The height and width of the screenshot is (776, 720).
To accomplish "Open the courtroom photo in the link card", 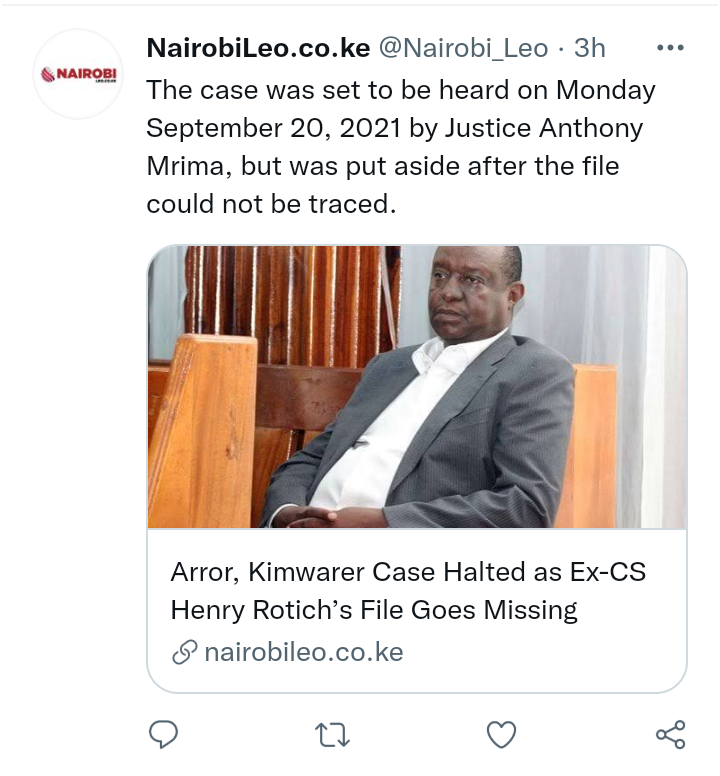I will (x=417, y=387).
